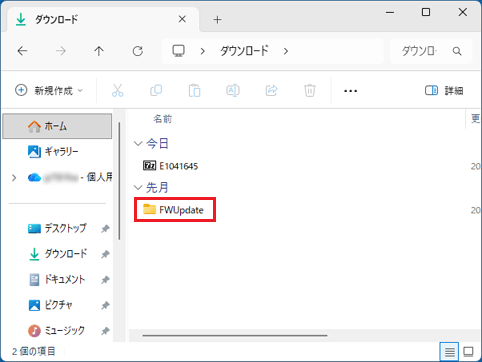Toggle the 詳細 details pane
Viewport: 482px width, 362px height.
(444, 90)
